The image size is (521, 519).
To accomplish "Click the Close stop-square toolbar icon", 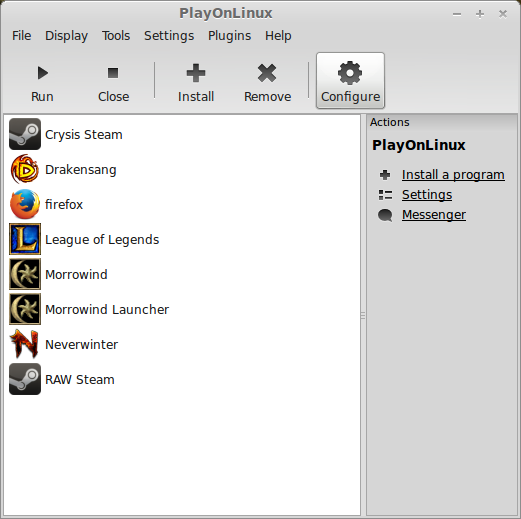I will tap(113, 73).
